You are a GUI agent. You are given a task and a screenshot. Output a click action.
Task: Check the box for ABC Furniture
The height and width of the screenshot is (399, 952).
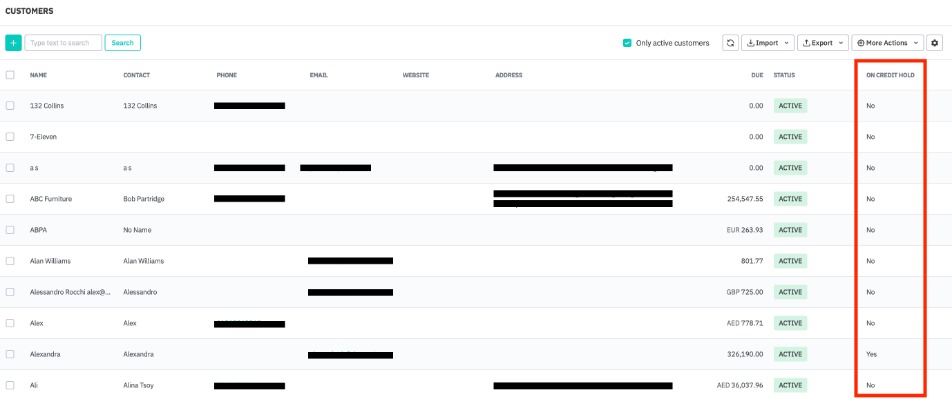(x=10, y=199)
